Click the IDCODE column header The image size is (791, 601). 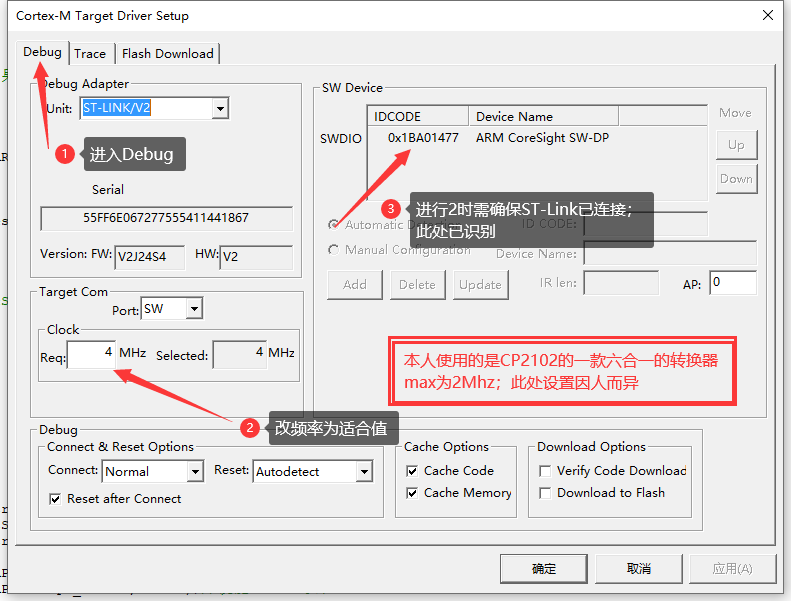point(418,117)
